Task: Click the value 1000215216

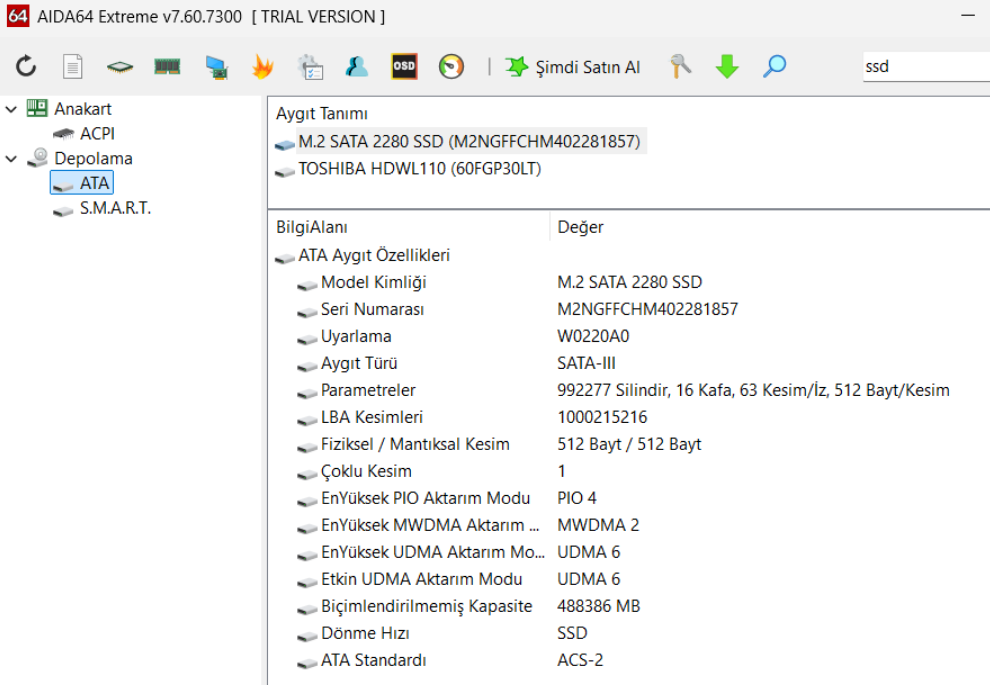Action: point(602,417)
